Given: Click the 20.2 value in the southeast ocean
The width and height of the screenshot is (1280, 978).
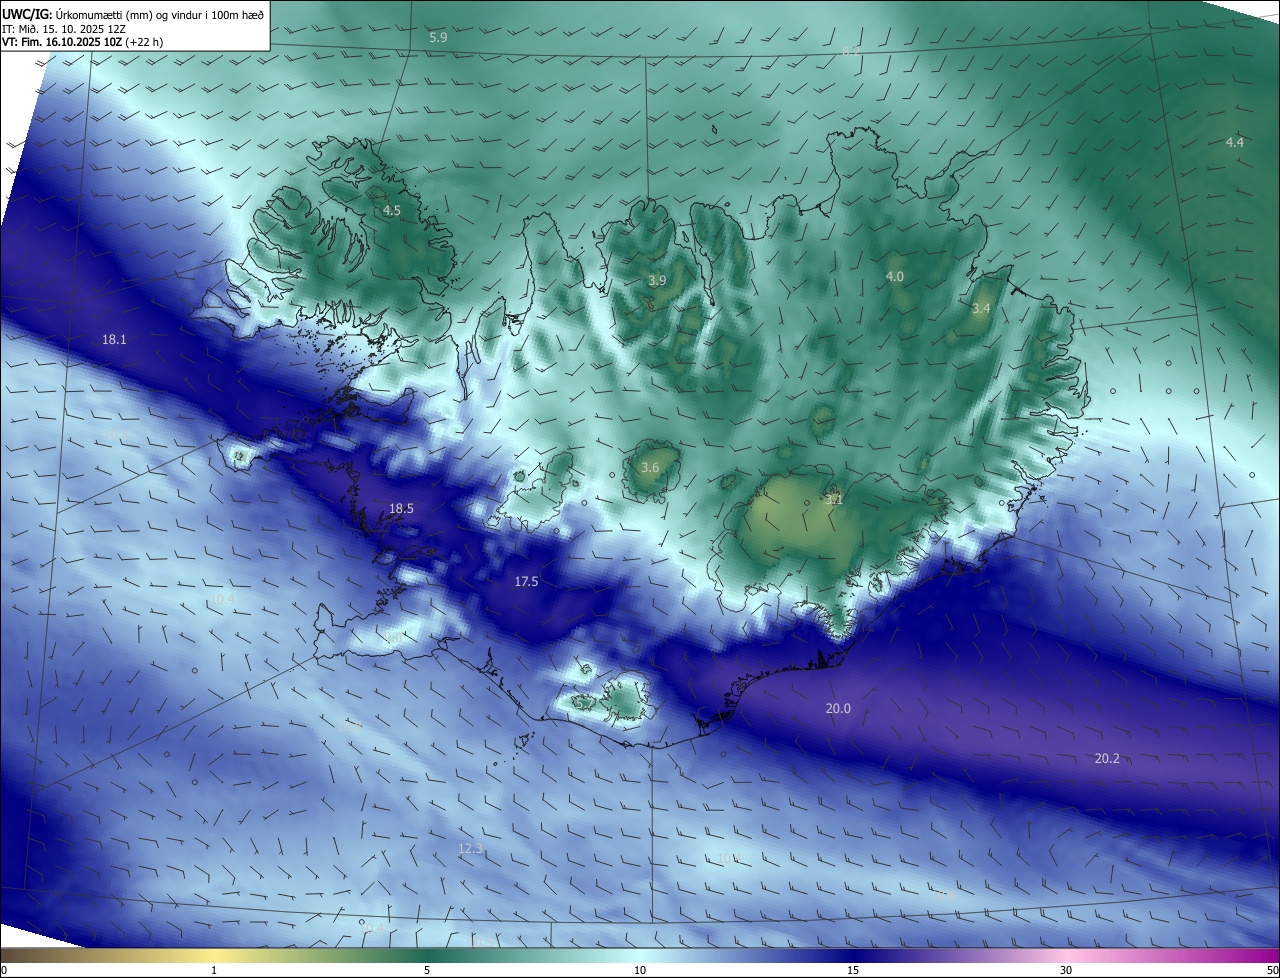Looking at the screenshot, I should [x=1107, y=759].
